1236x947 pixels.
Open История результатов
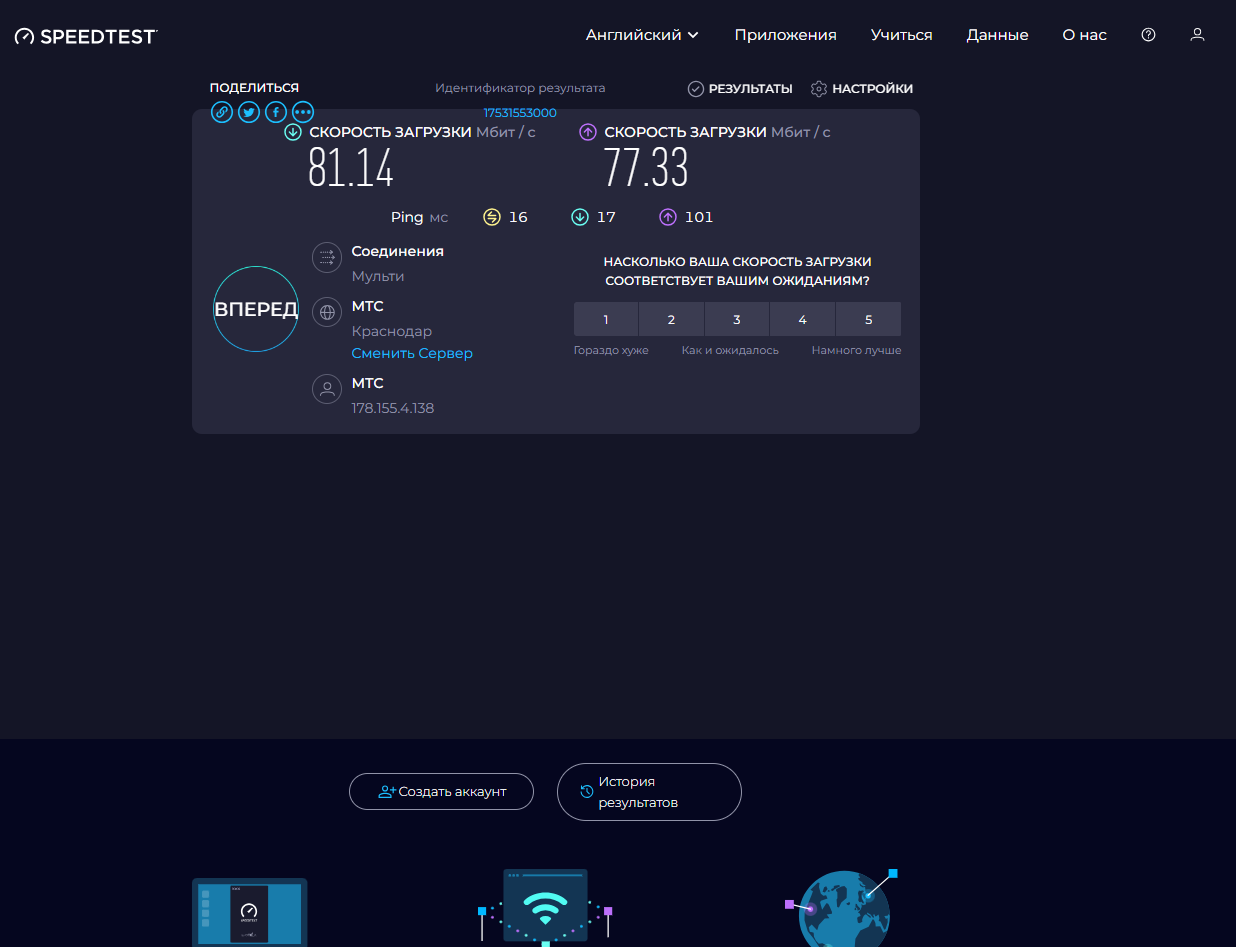(649, 792)
